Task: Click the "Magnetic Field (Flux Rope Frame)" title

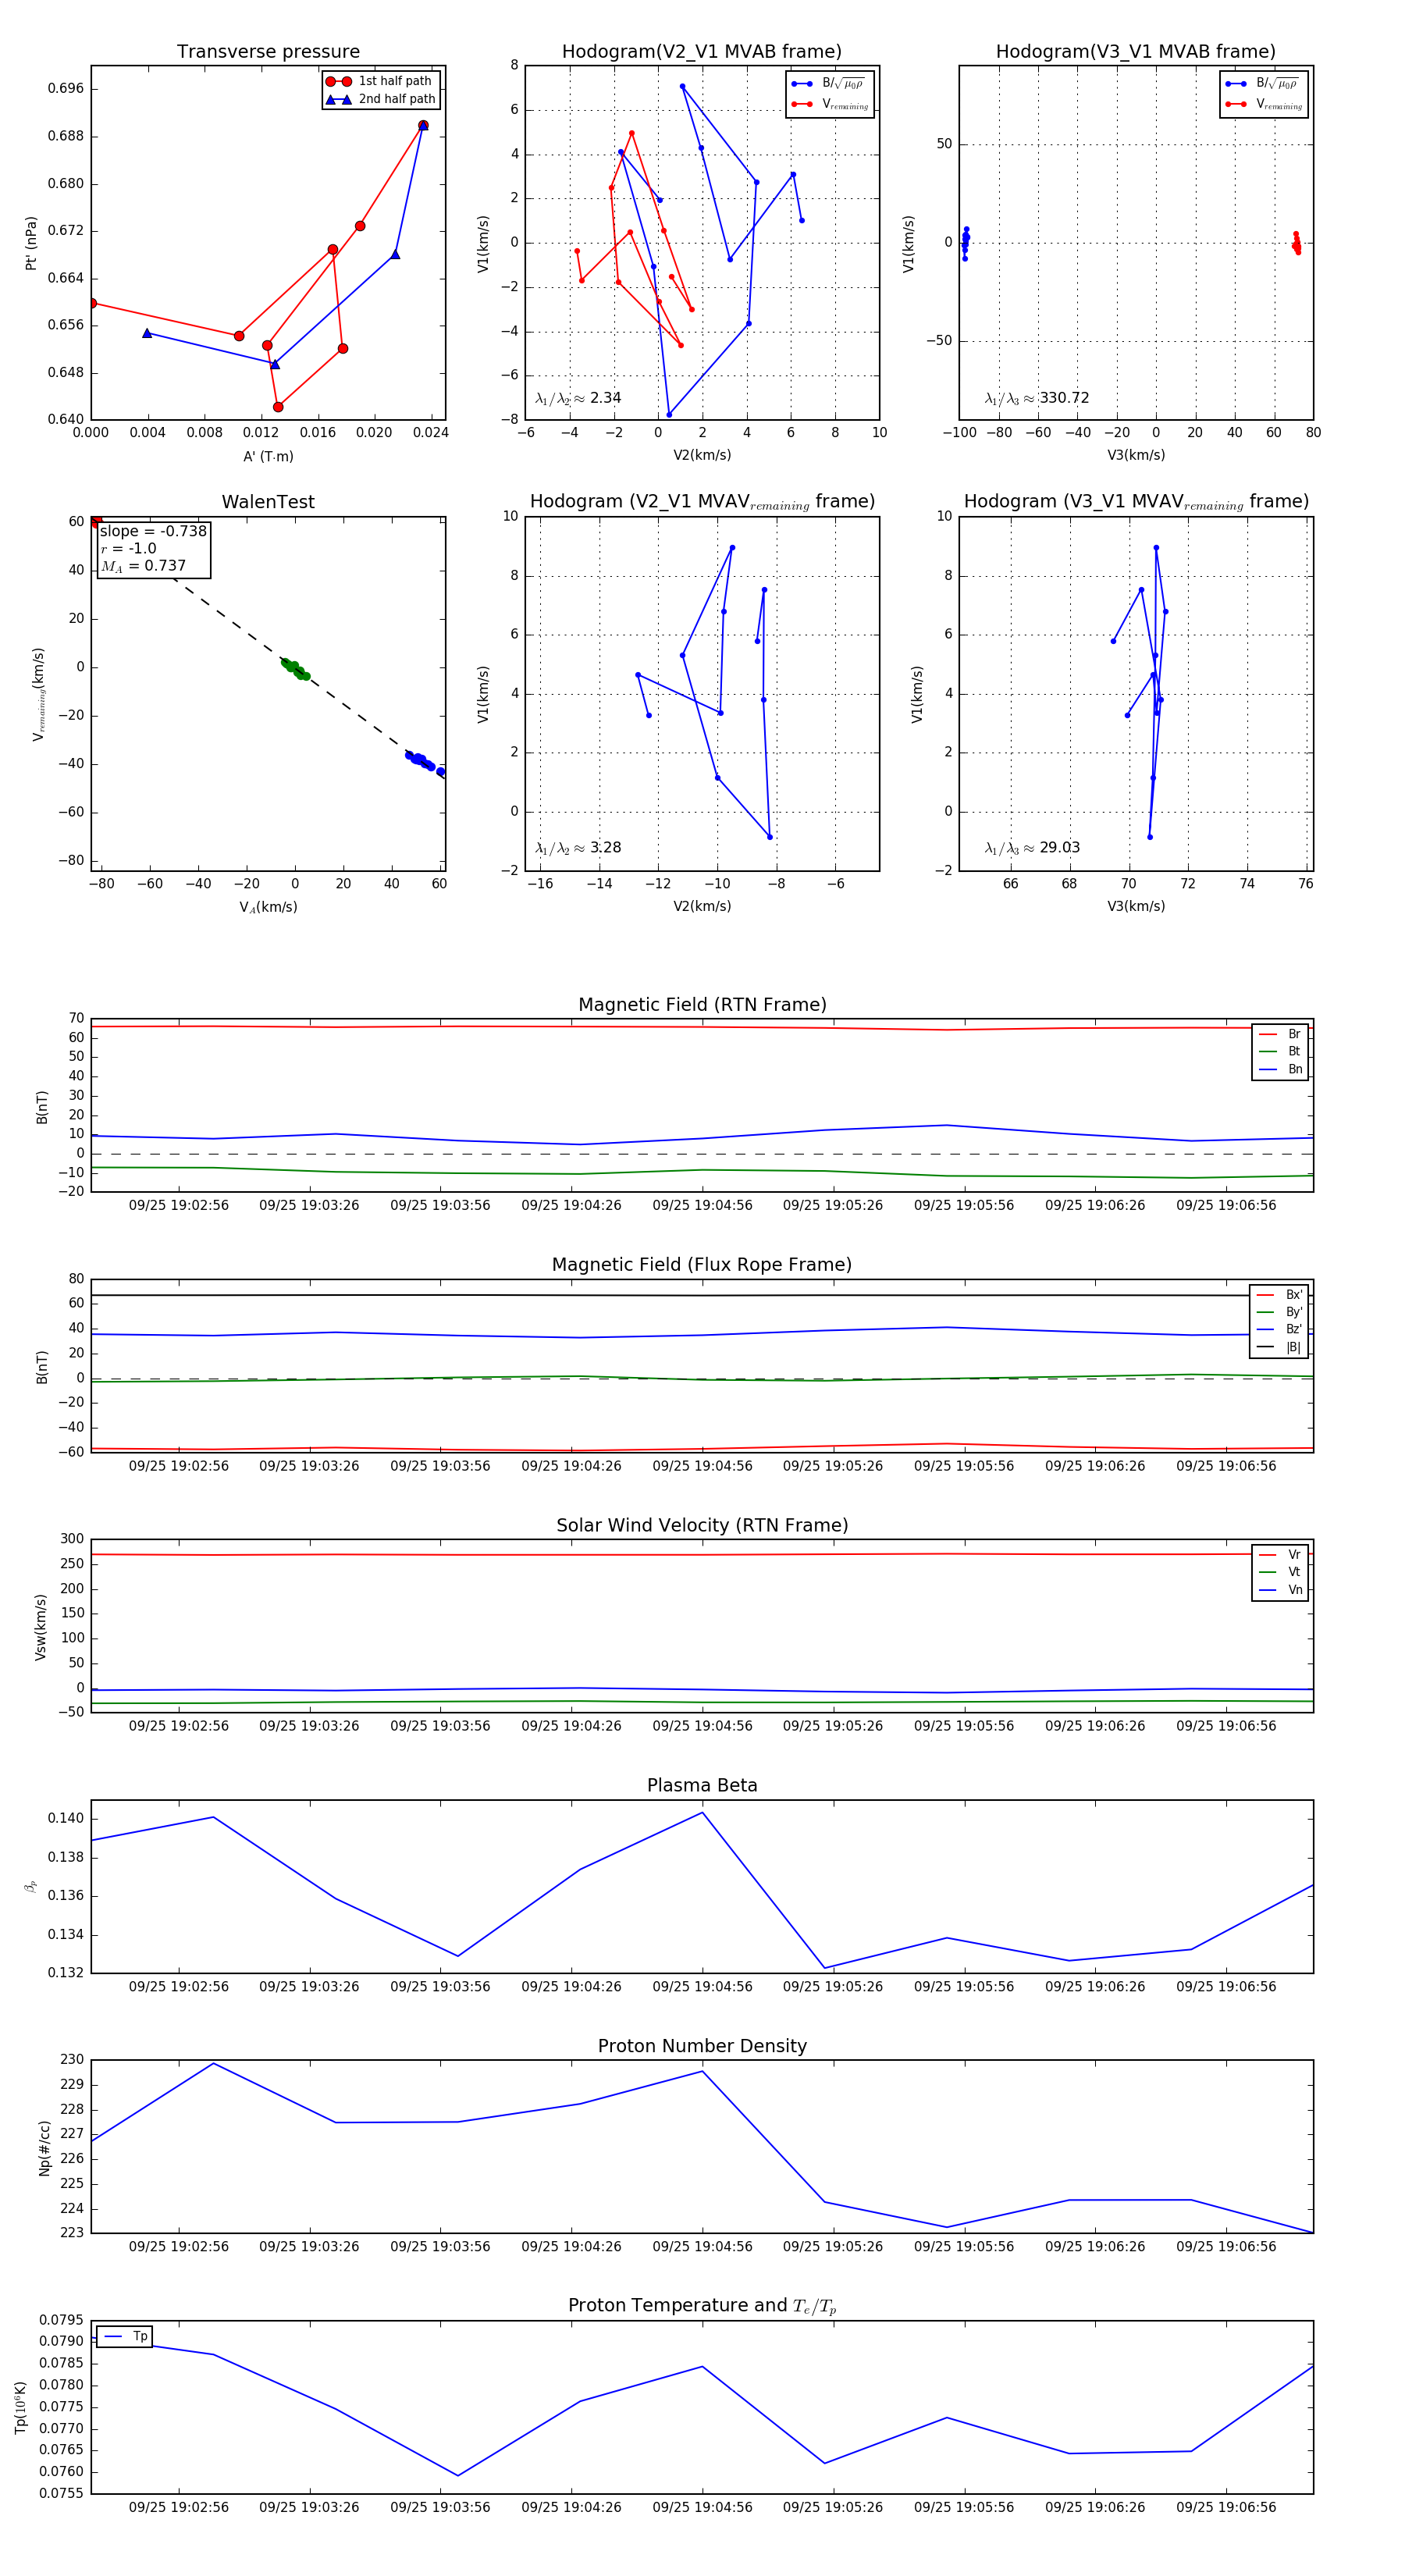Action: [x=702, y=1265]
